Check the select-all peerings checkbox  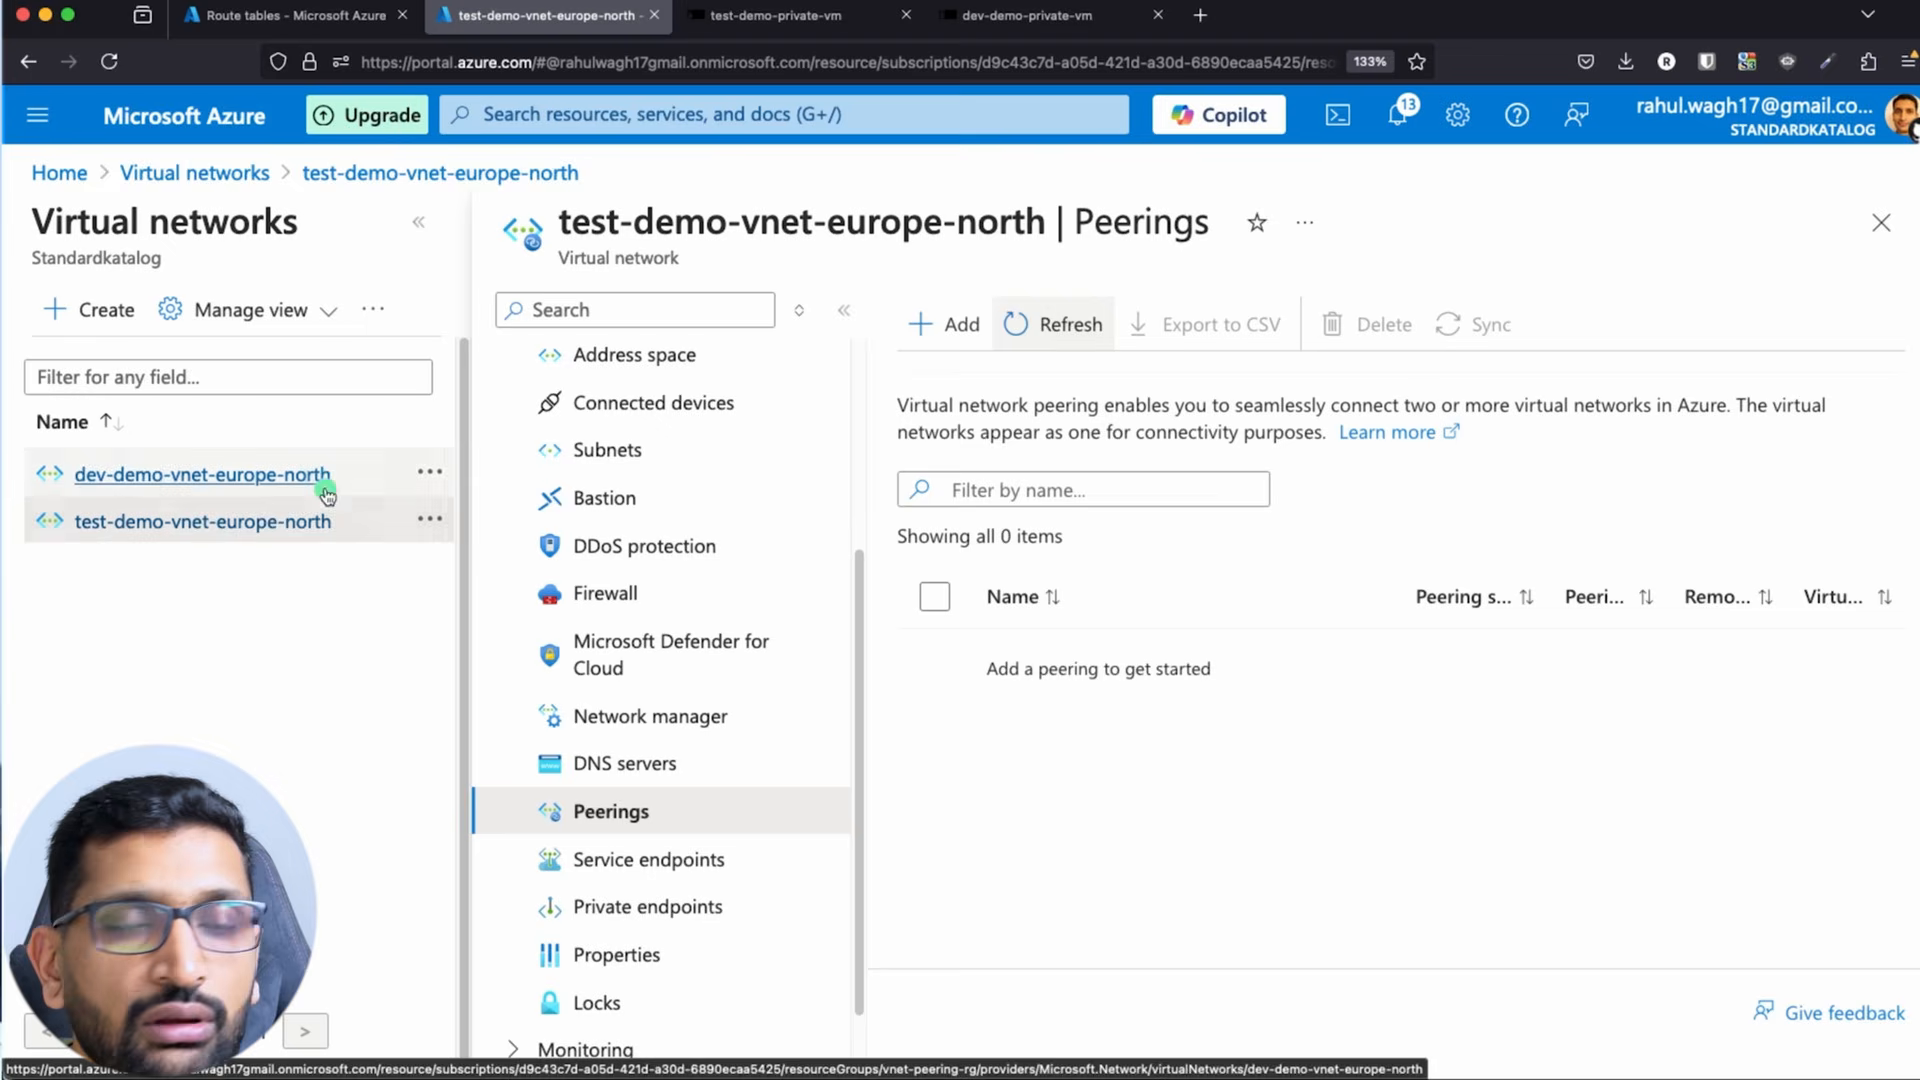pyautogui.click(x=934, y=597)
